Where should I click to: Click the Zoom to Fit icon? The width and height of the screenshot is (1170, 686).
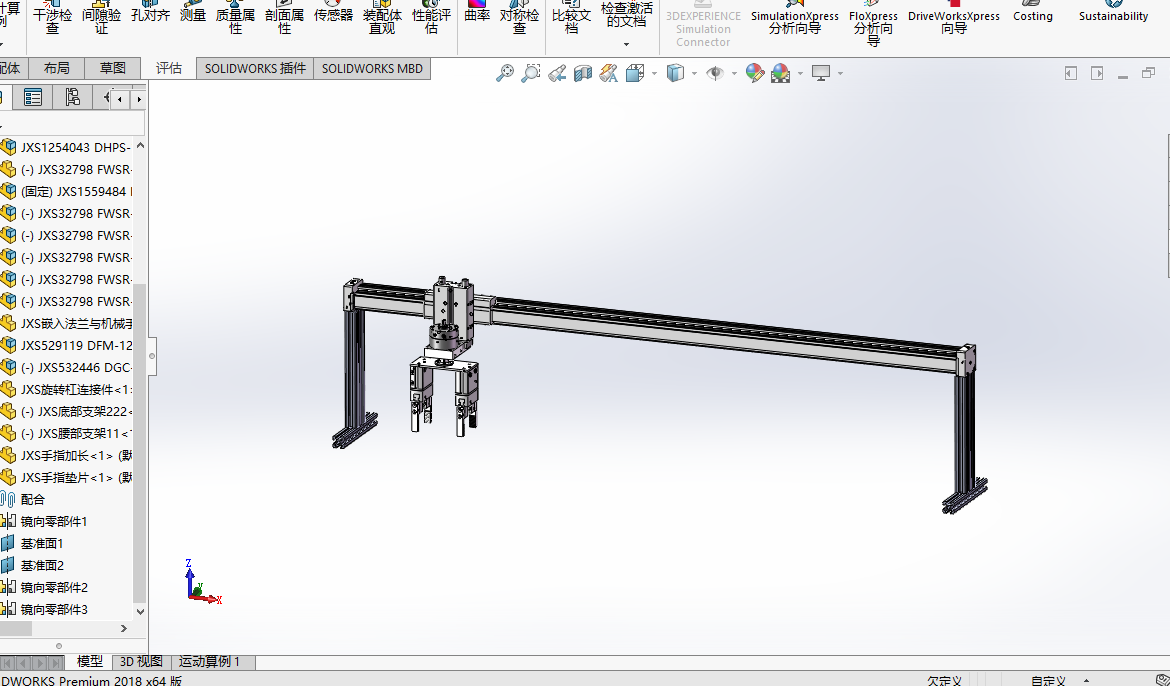(x=505, y=73)
